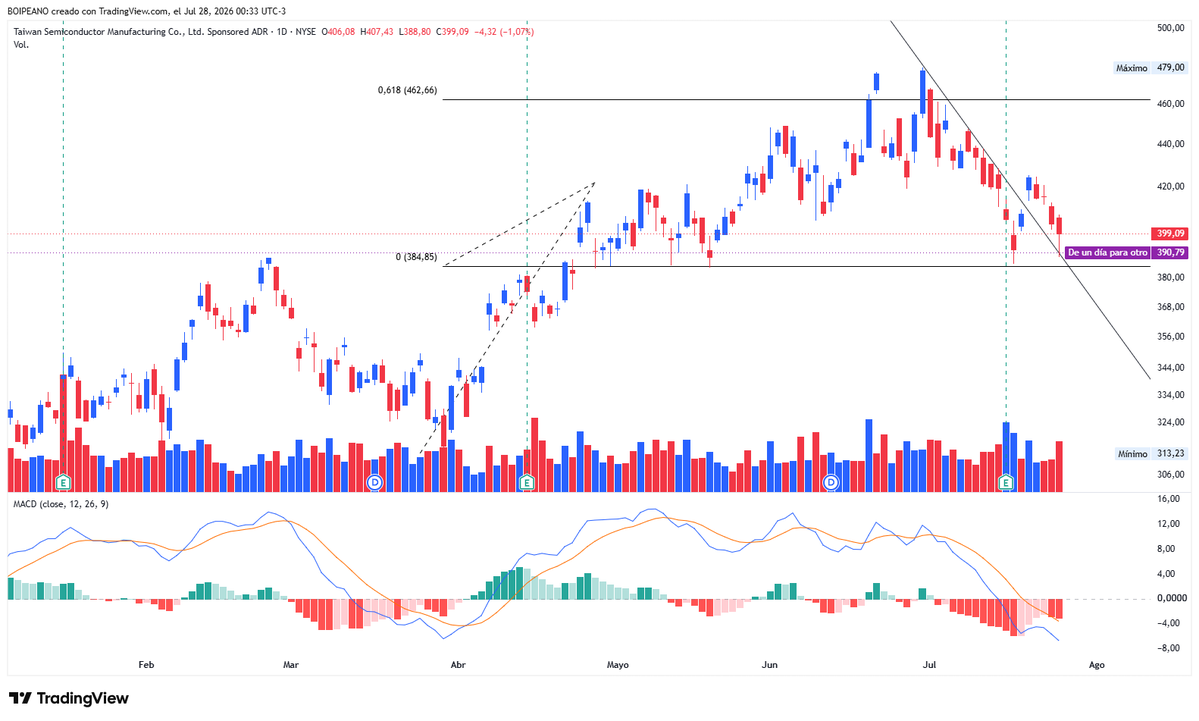Click 306,00 on the price axis
The image size is (1199, 721).
click(1171, 475)
